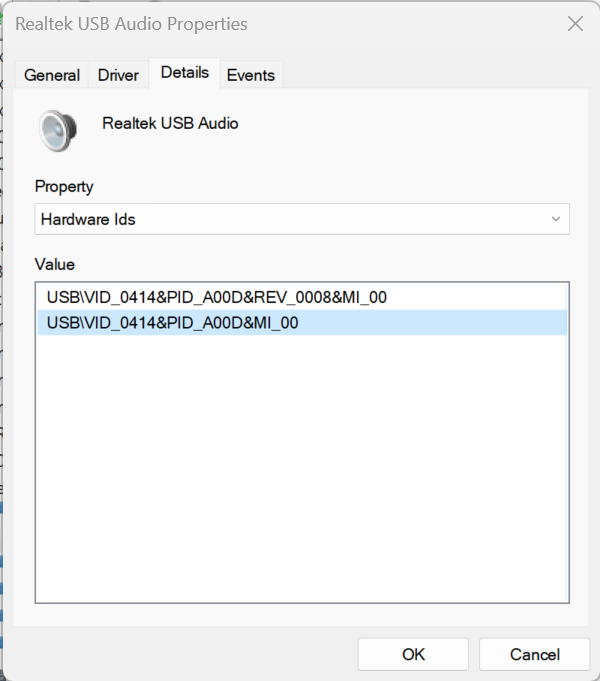The image size is (600, 681).
Task: Open the Hardware Ids property combo box
Action: (302, 219)
